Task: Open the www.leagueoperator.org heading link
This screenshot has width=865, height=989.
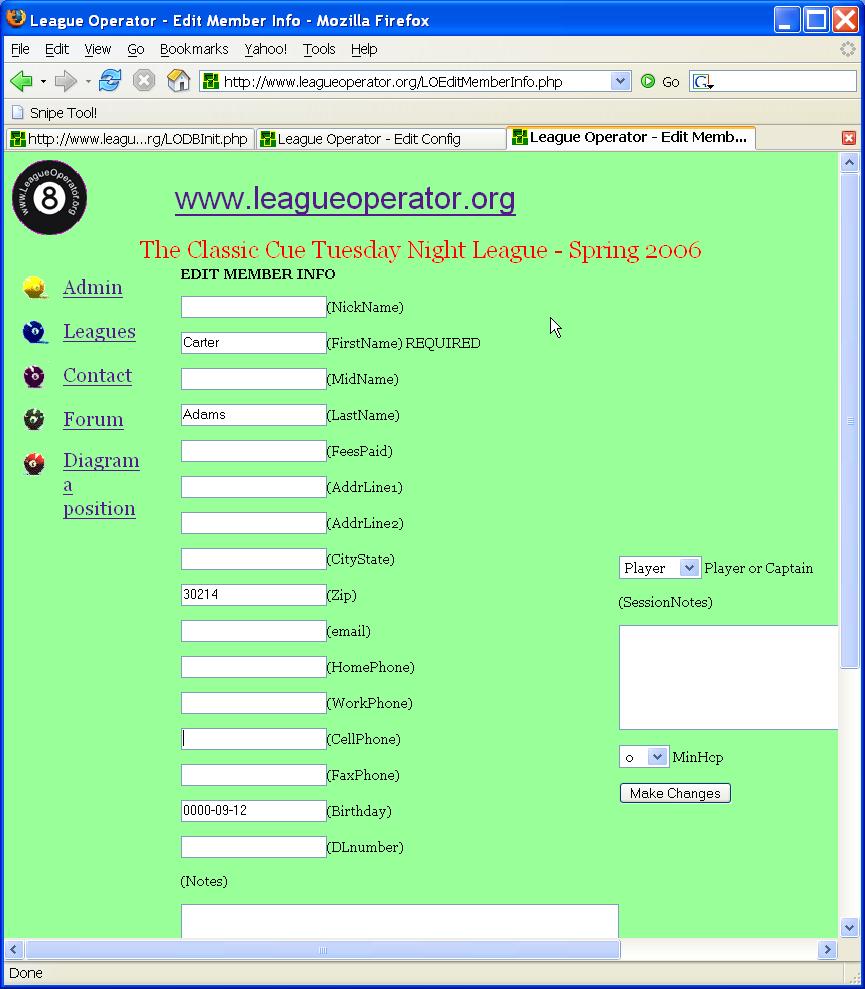Action: point(345,199)
